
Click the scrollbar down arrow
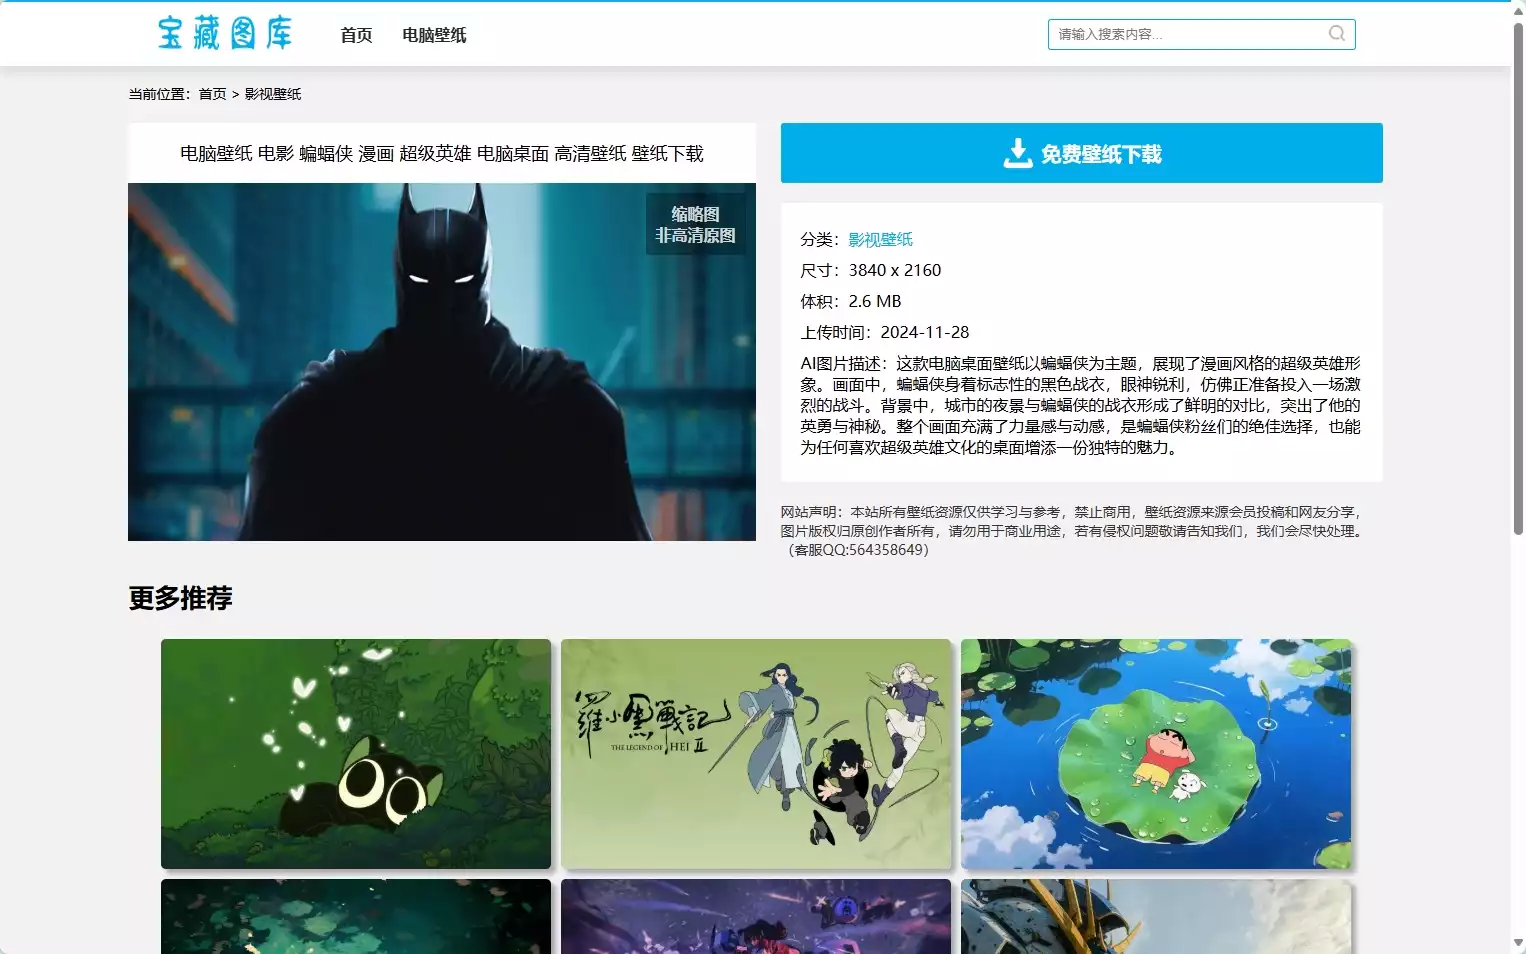[x=1518, y=943]
